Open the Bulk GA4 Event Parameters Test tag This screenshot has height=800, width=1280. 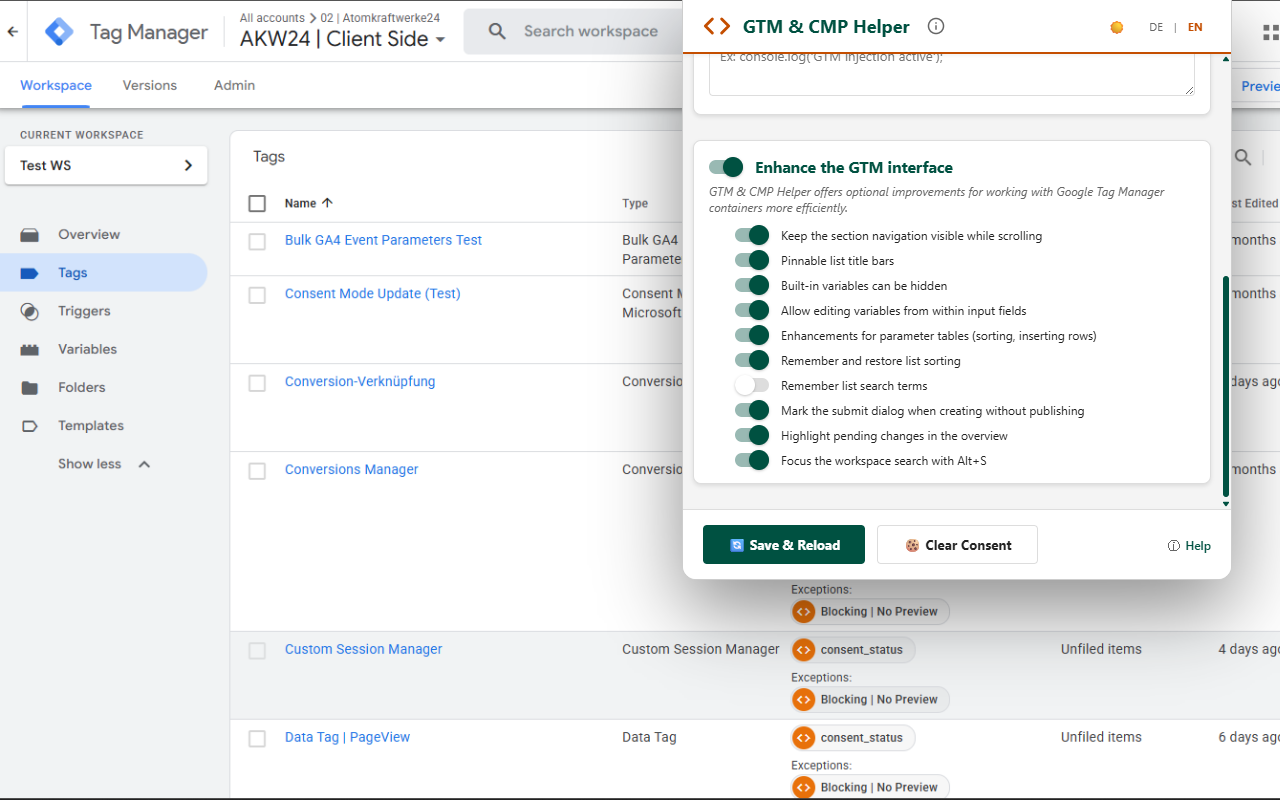tap(383, 240)
